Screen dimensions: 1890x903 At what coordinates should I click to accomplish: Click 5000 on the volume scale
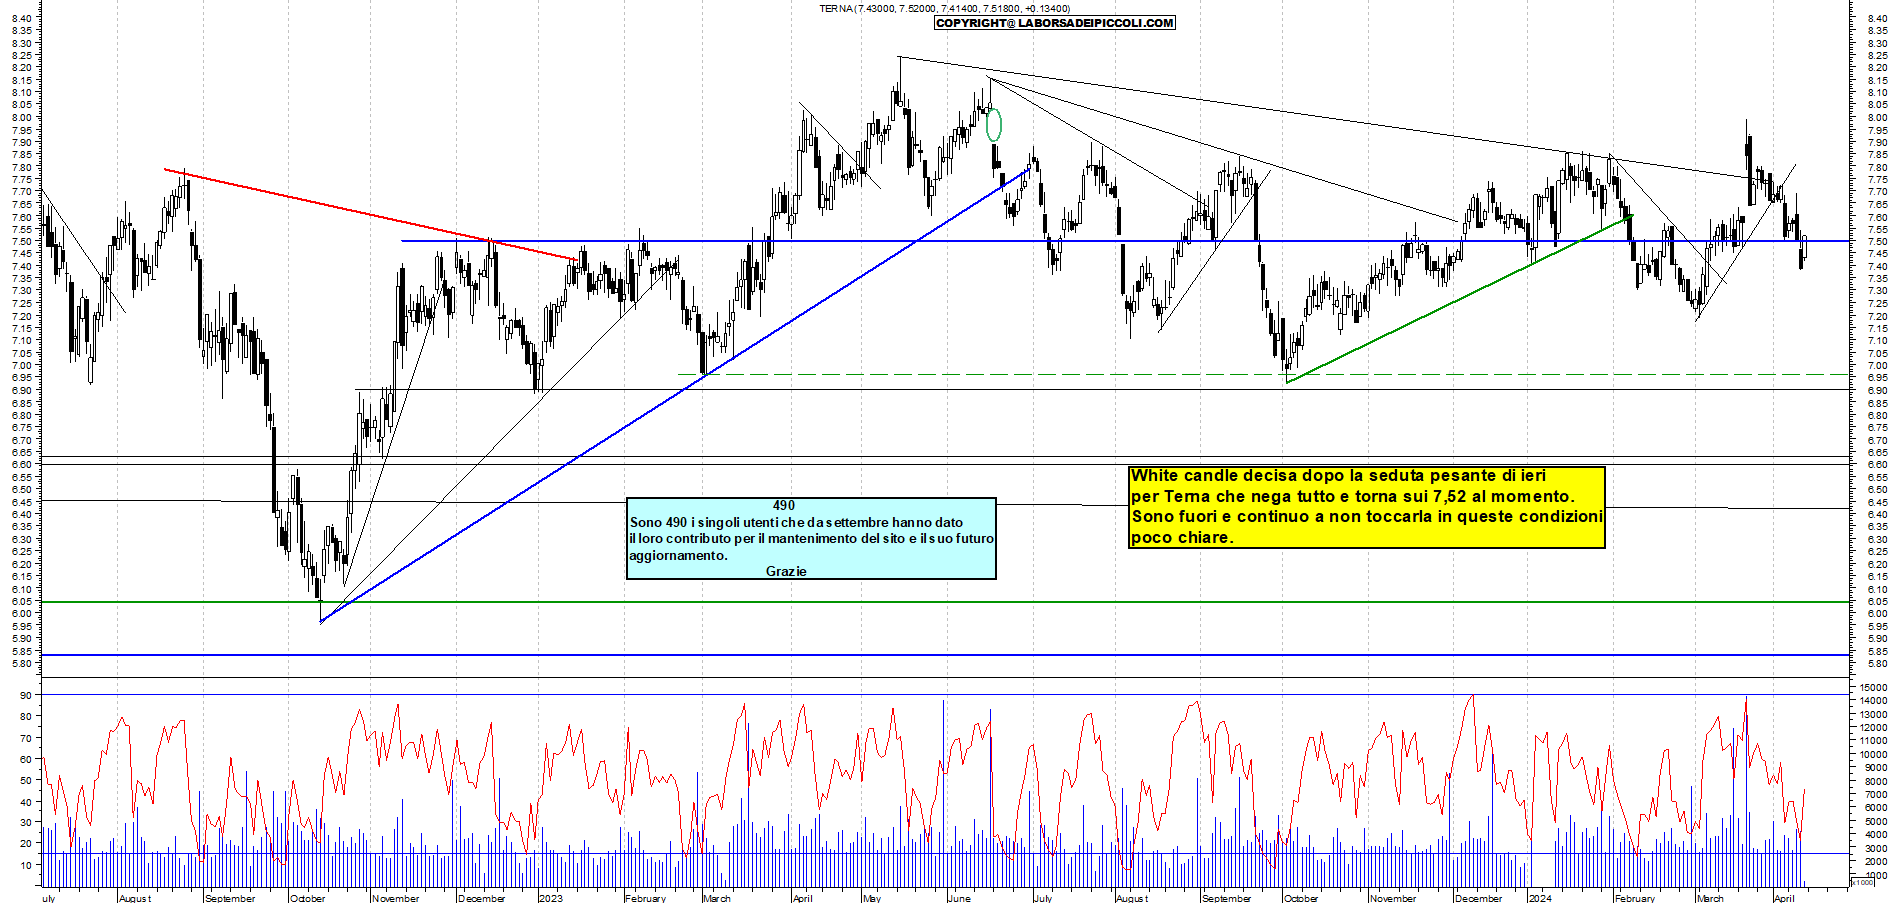coord(1876,821)
